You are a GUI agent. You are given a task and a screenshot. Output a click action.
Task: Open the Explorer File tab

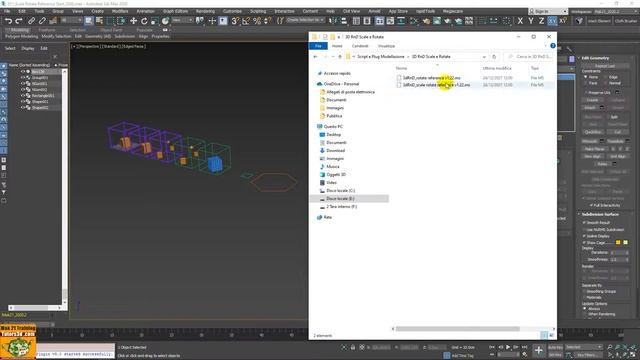click(318, 46)
